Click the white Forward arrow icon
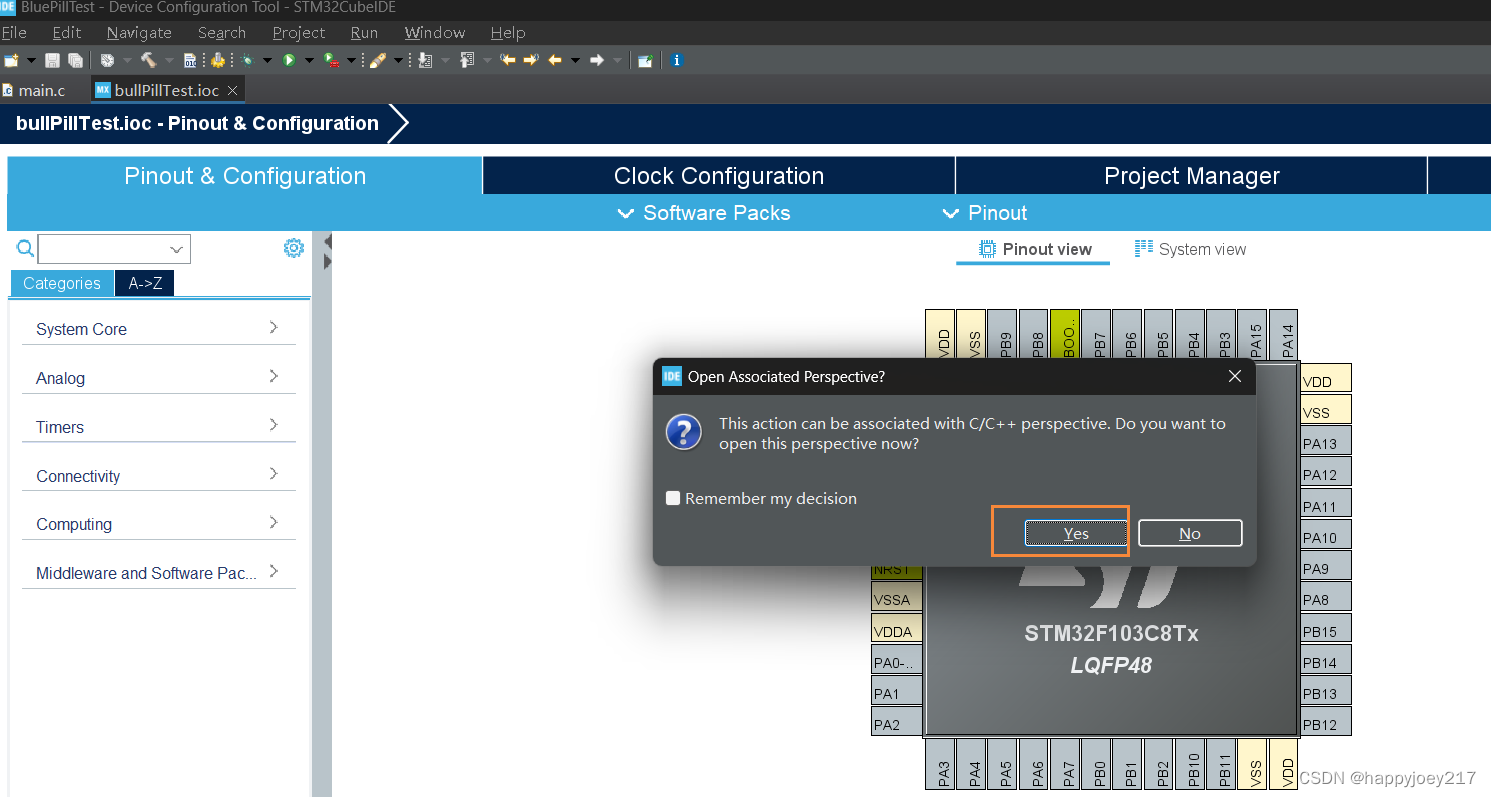Viewport: 1491px width, 797px height. [x=597, y=60]
